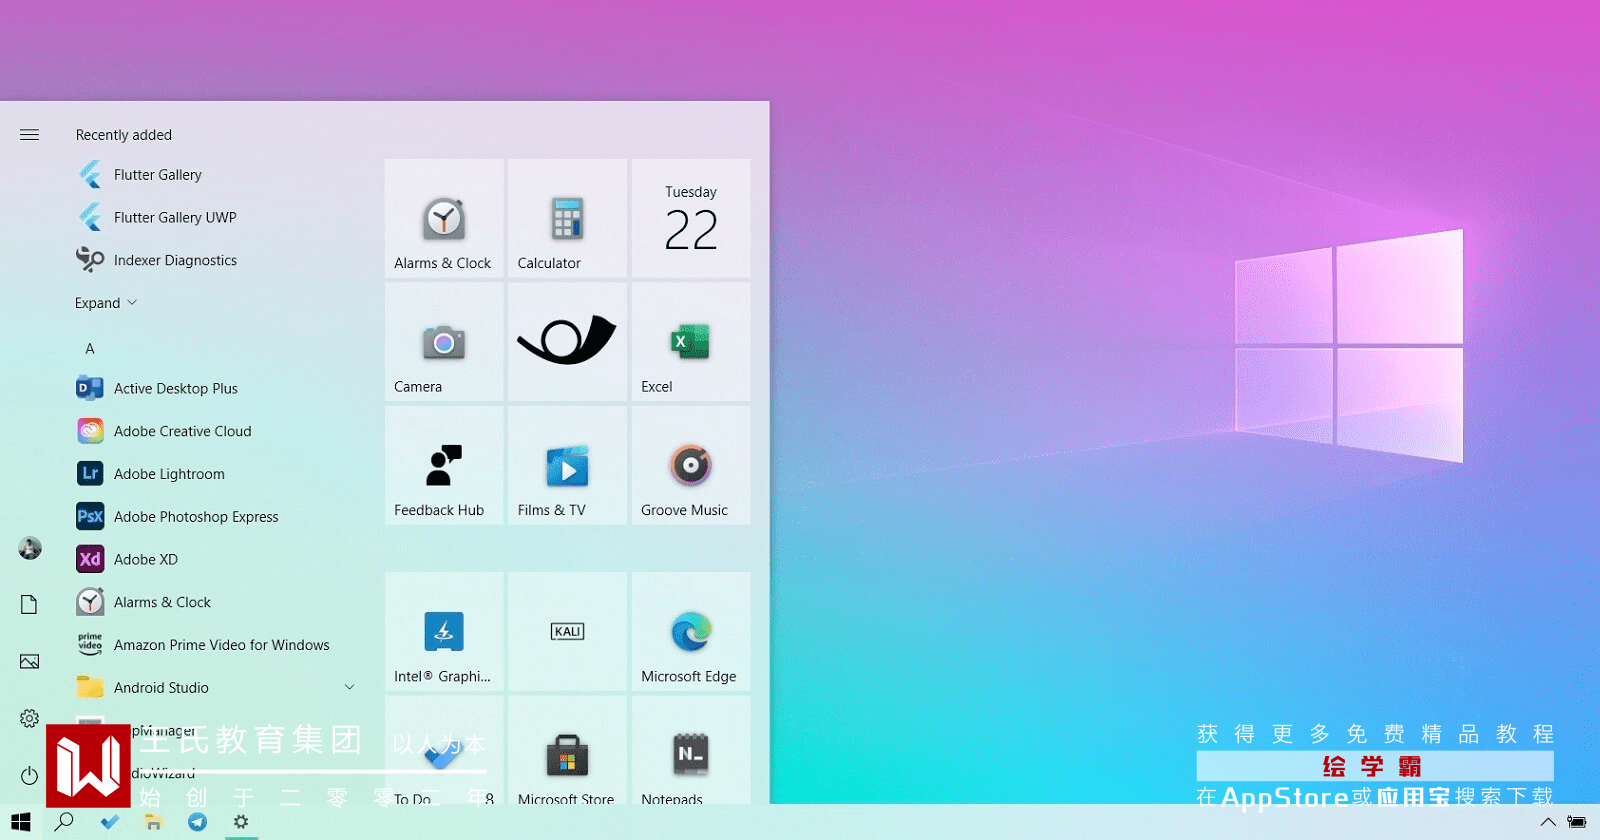Click the hamburger menu icon in Start
The image size is (1600, 840).
point(29,135)
